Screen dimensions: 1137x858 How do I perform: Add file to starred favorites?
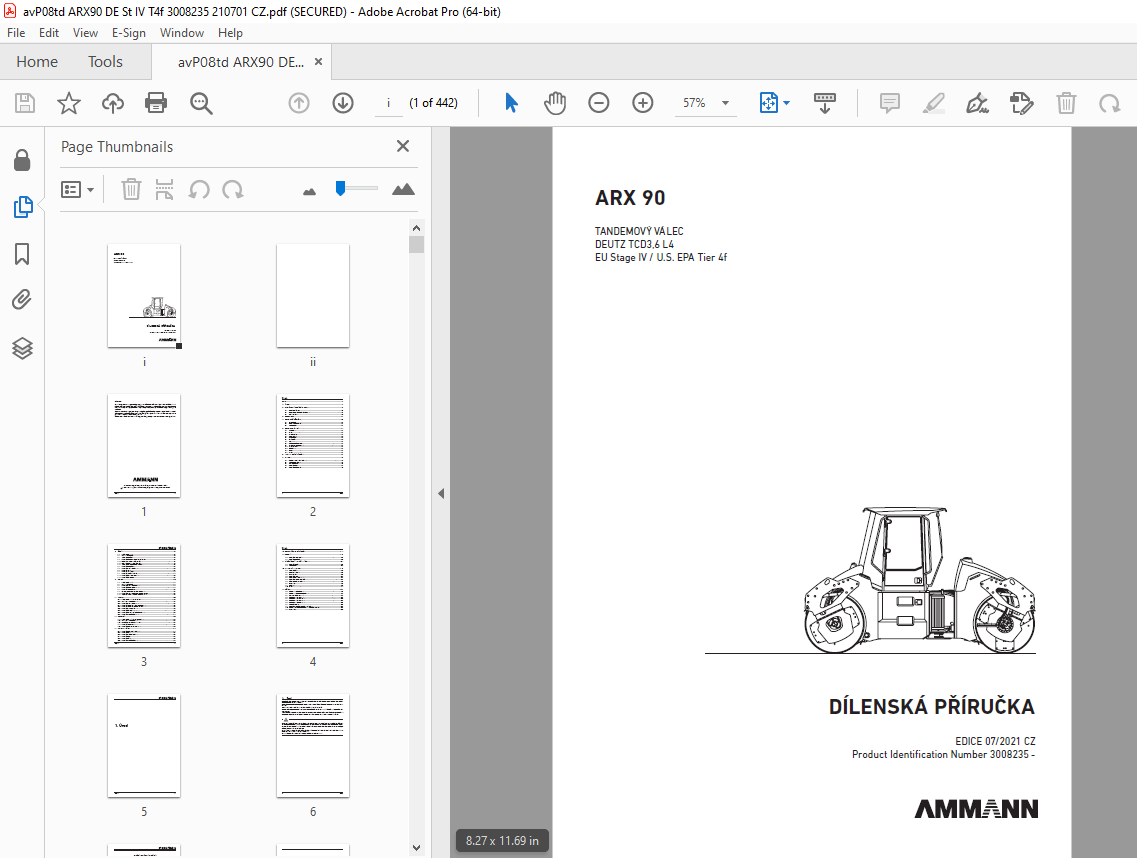click(x=69, y=103)
